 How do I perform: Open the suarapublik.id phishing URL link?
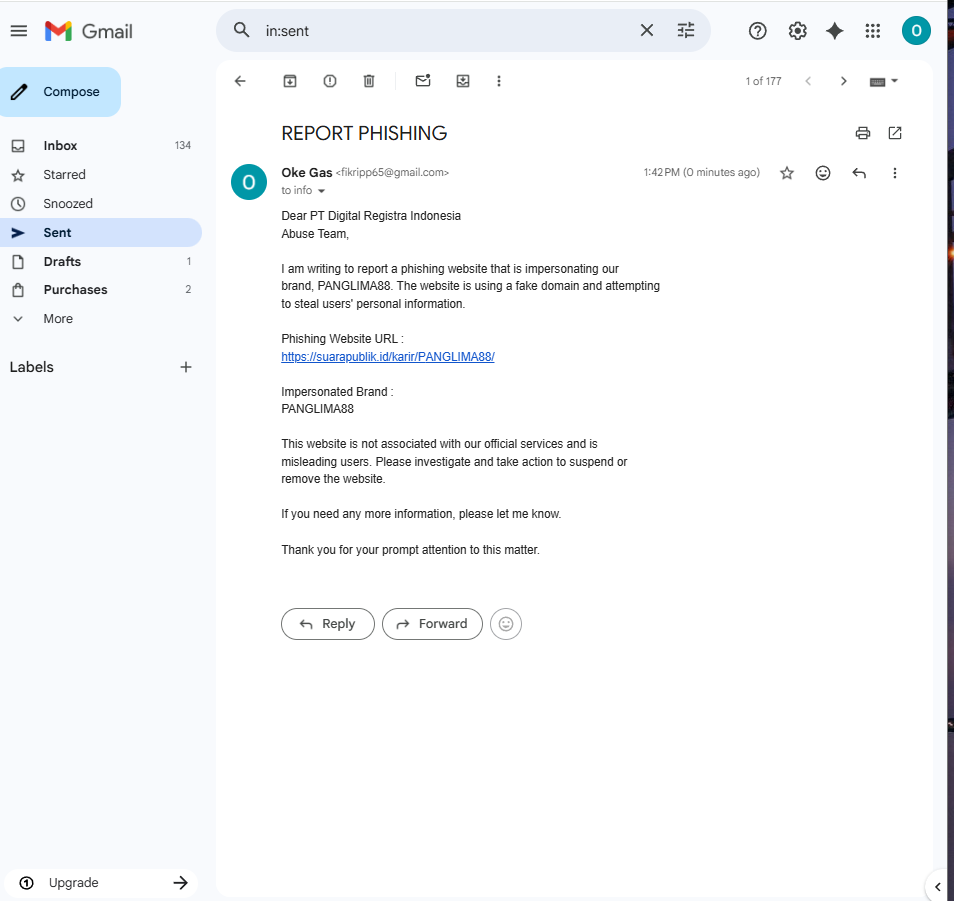388,357
